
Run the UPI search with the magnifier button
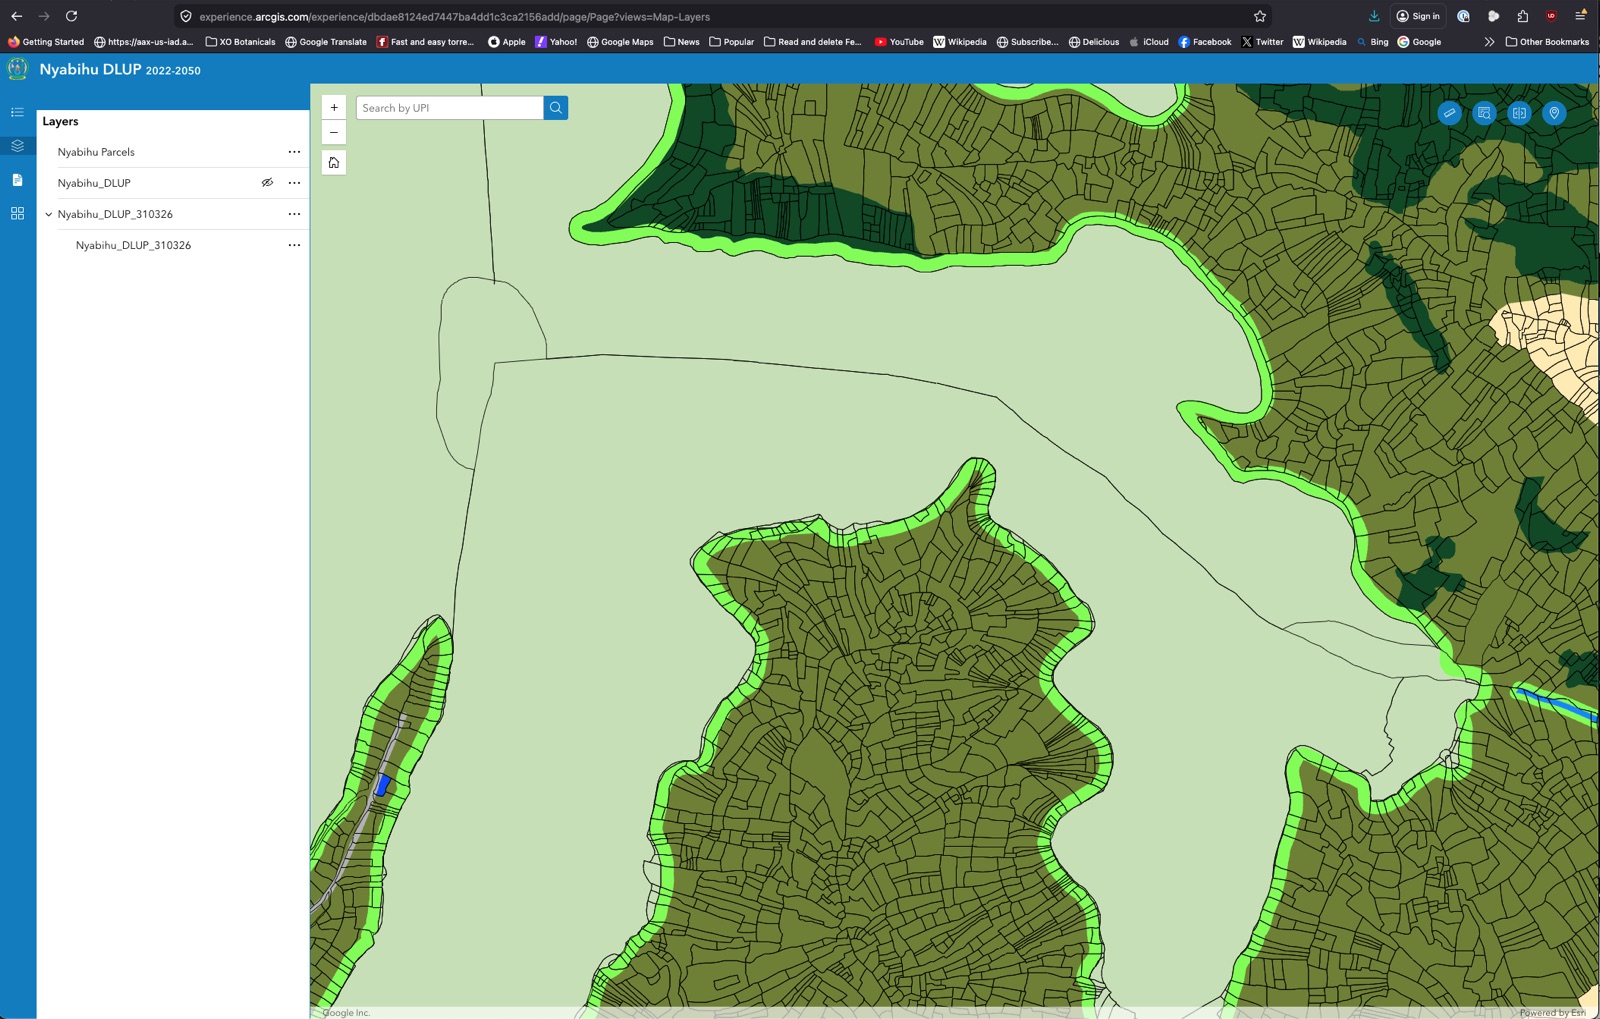pos(555,107)
